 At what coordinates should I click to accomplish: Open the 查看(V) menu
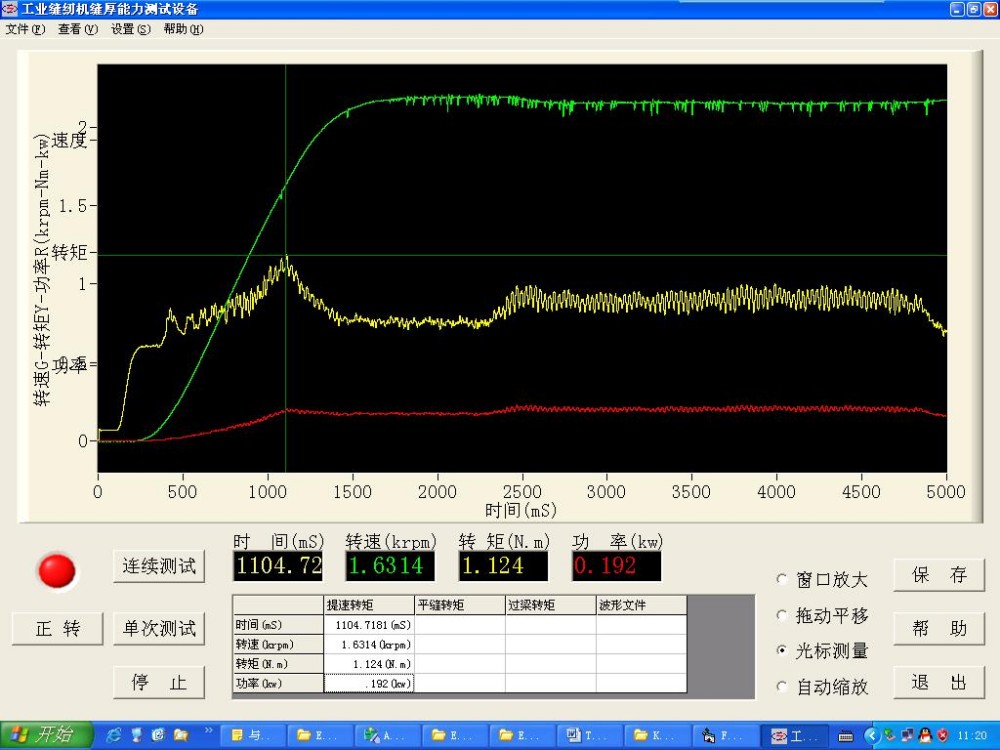tap(77, 29)
